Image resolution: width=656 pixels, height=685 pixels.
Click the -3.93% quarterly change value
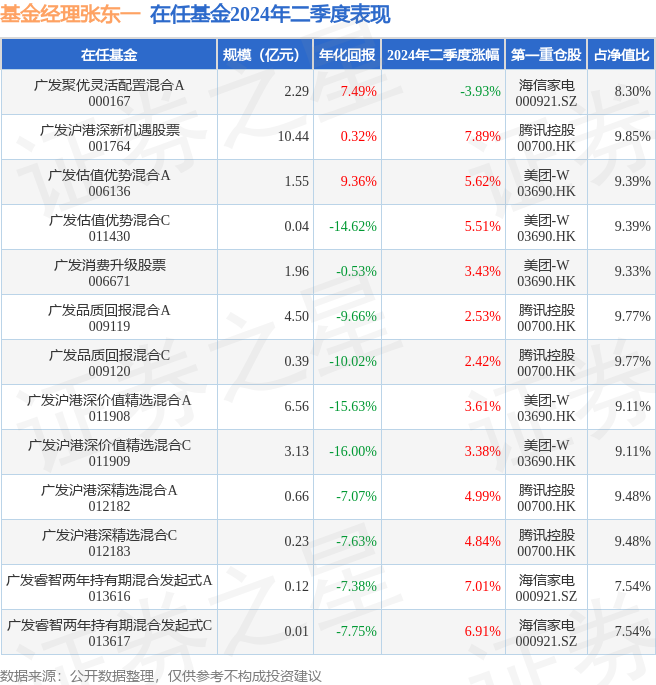click(480, 91)
